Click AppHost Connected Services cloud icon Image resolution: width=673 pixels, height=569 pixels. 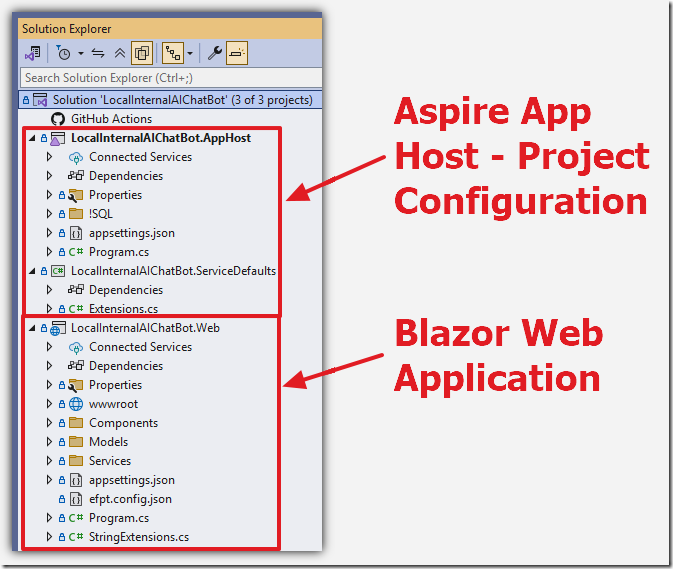pos(76,157)
